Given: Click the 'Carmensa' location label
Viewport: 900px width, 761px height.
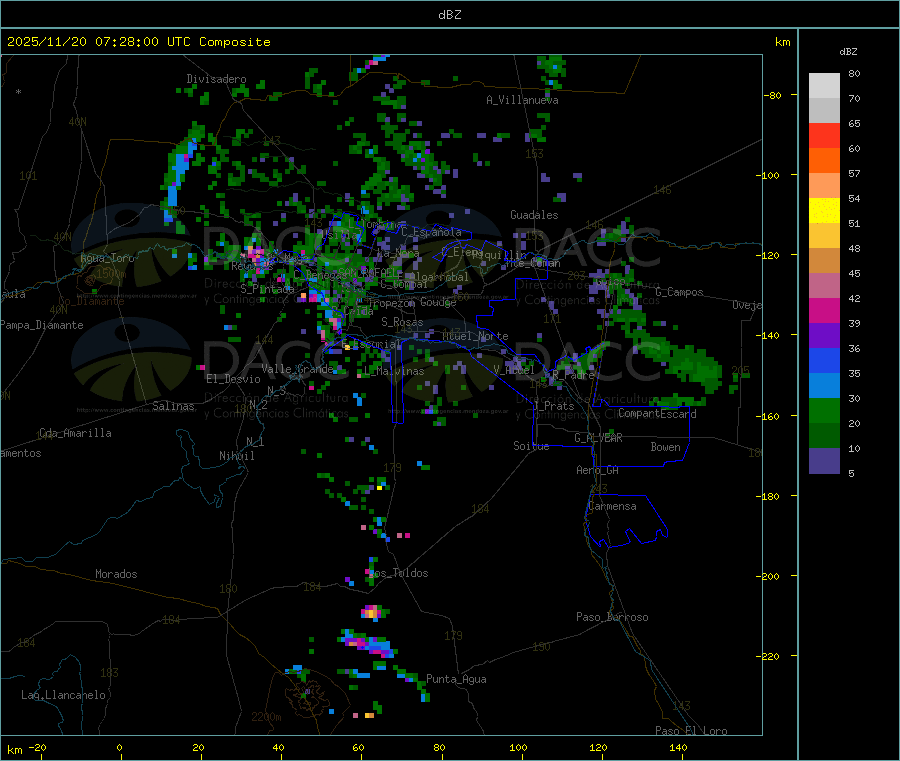Looking at the screenshot, I should (x=612, y=506).
